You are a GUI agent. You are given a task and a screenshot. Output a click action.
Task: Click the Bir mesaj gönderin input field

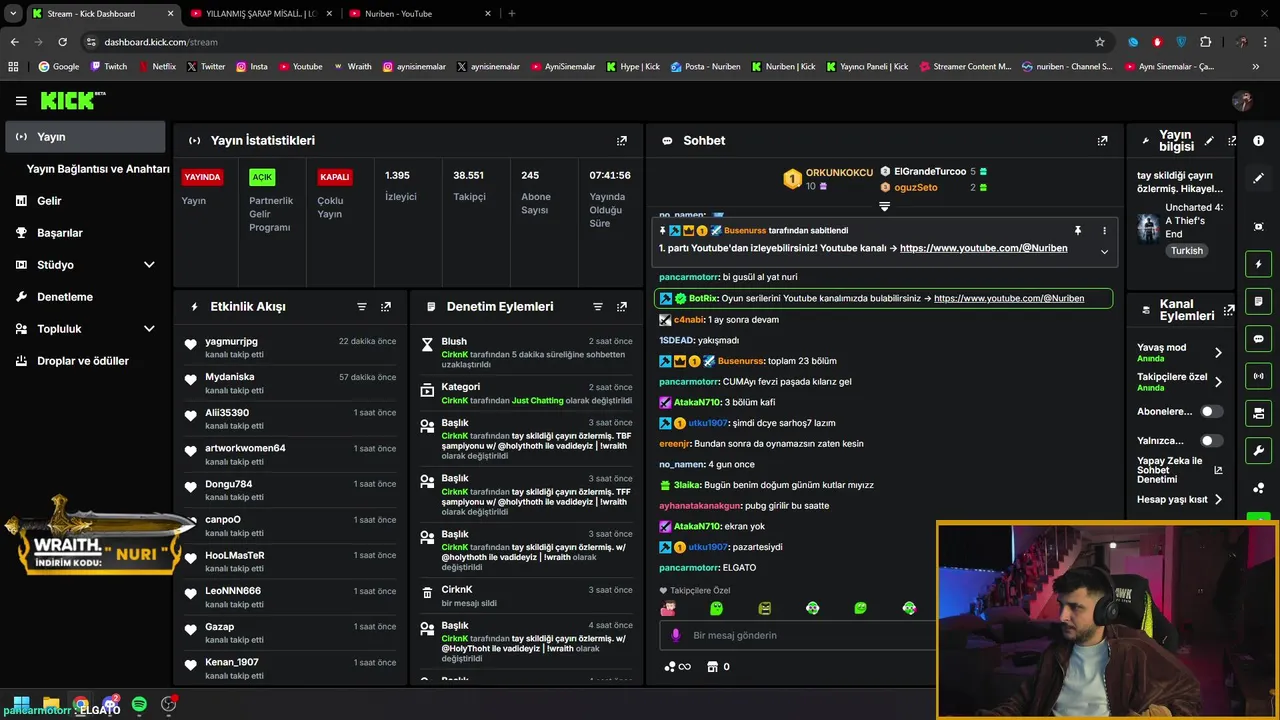pos(800,635)
